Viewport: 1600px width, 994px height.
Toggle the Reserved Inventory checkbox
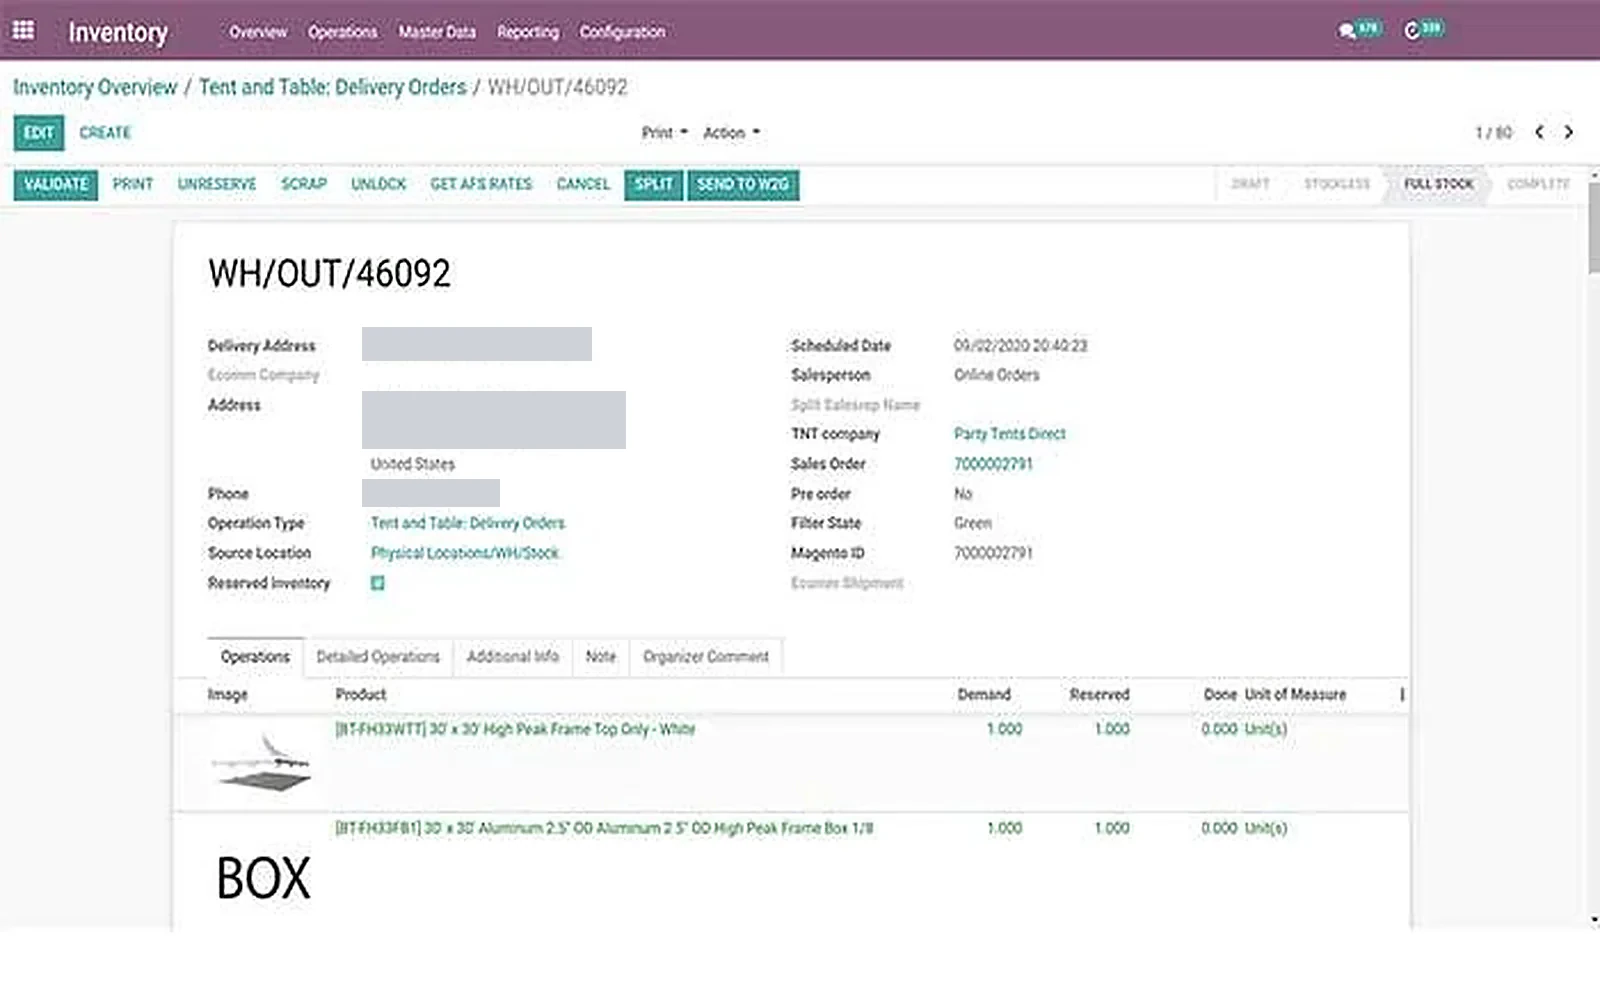click(378, 583)
